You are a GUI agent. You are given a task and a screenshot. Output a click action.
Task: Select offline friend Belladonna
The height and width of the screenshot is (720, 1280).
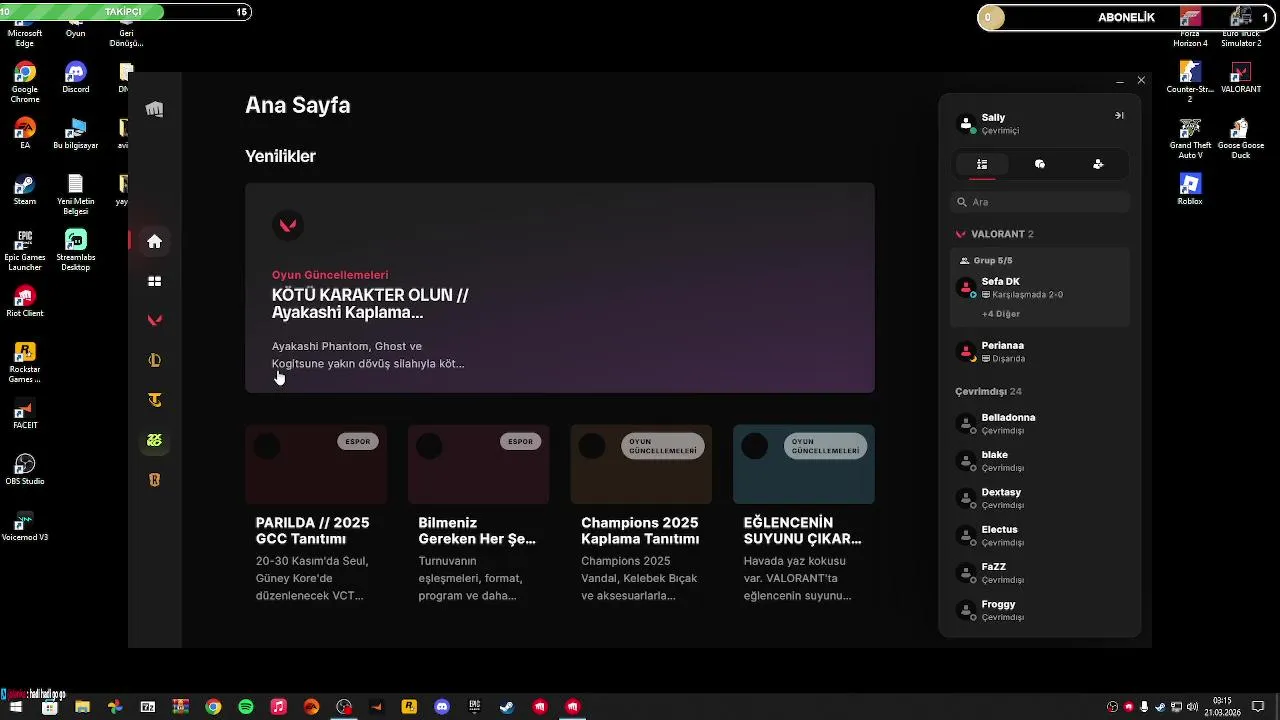(x=1040, y=423)
